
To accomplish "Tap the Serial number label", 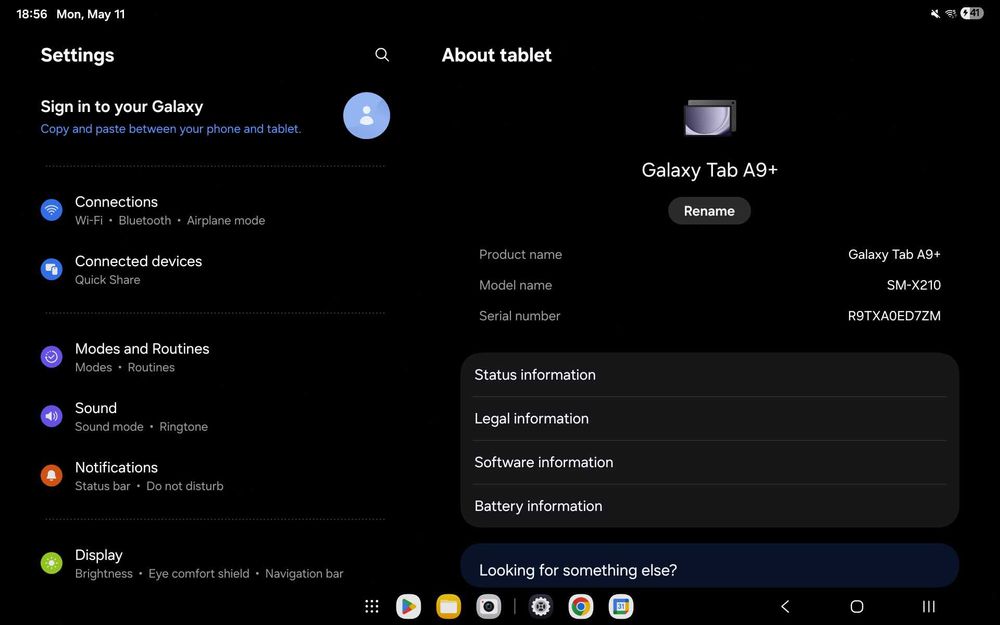I will [519, 316].
